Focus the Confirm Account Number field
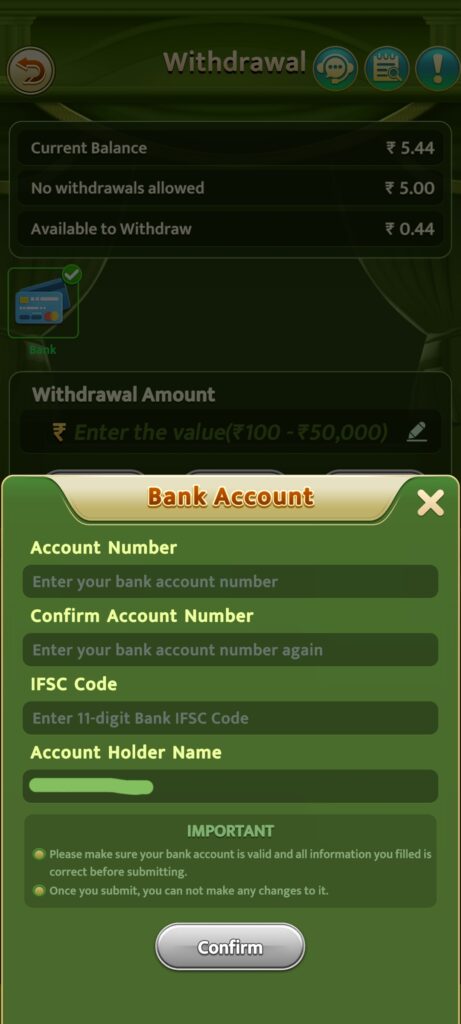Screen dimensions: 461x1024 click(230, 650)
